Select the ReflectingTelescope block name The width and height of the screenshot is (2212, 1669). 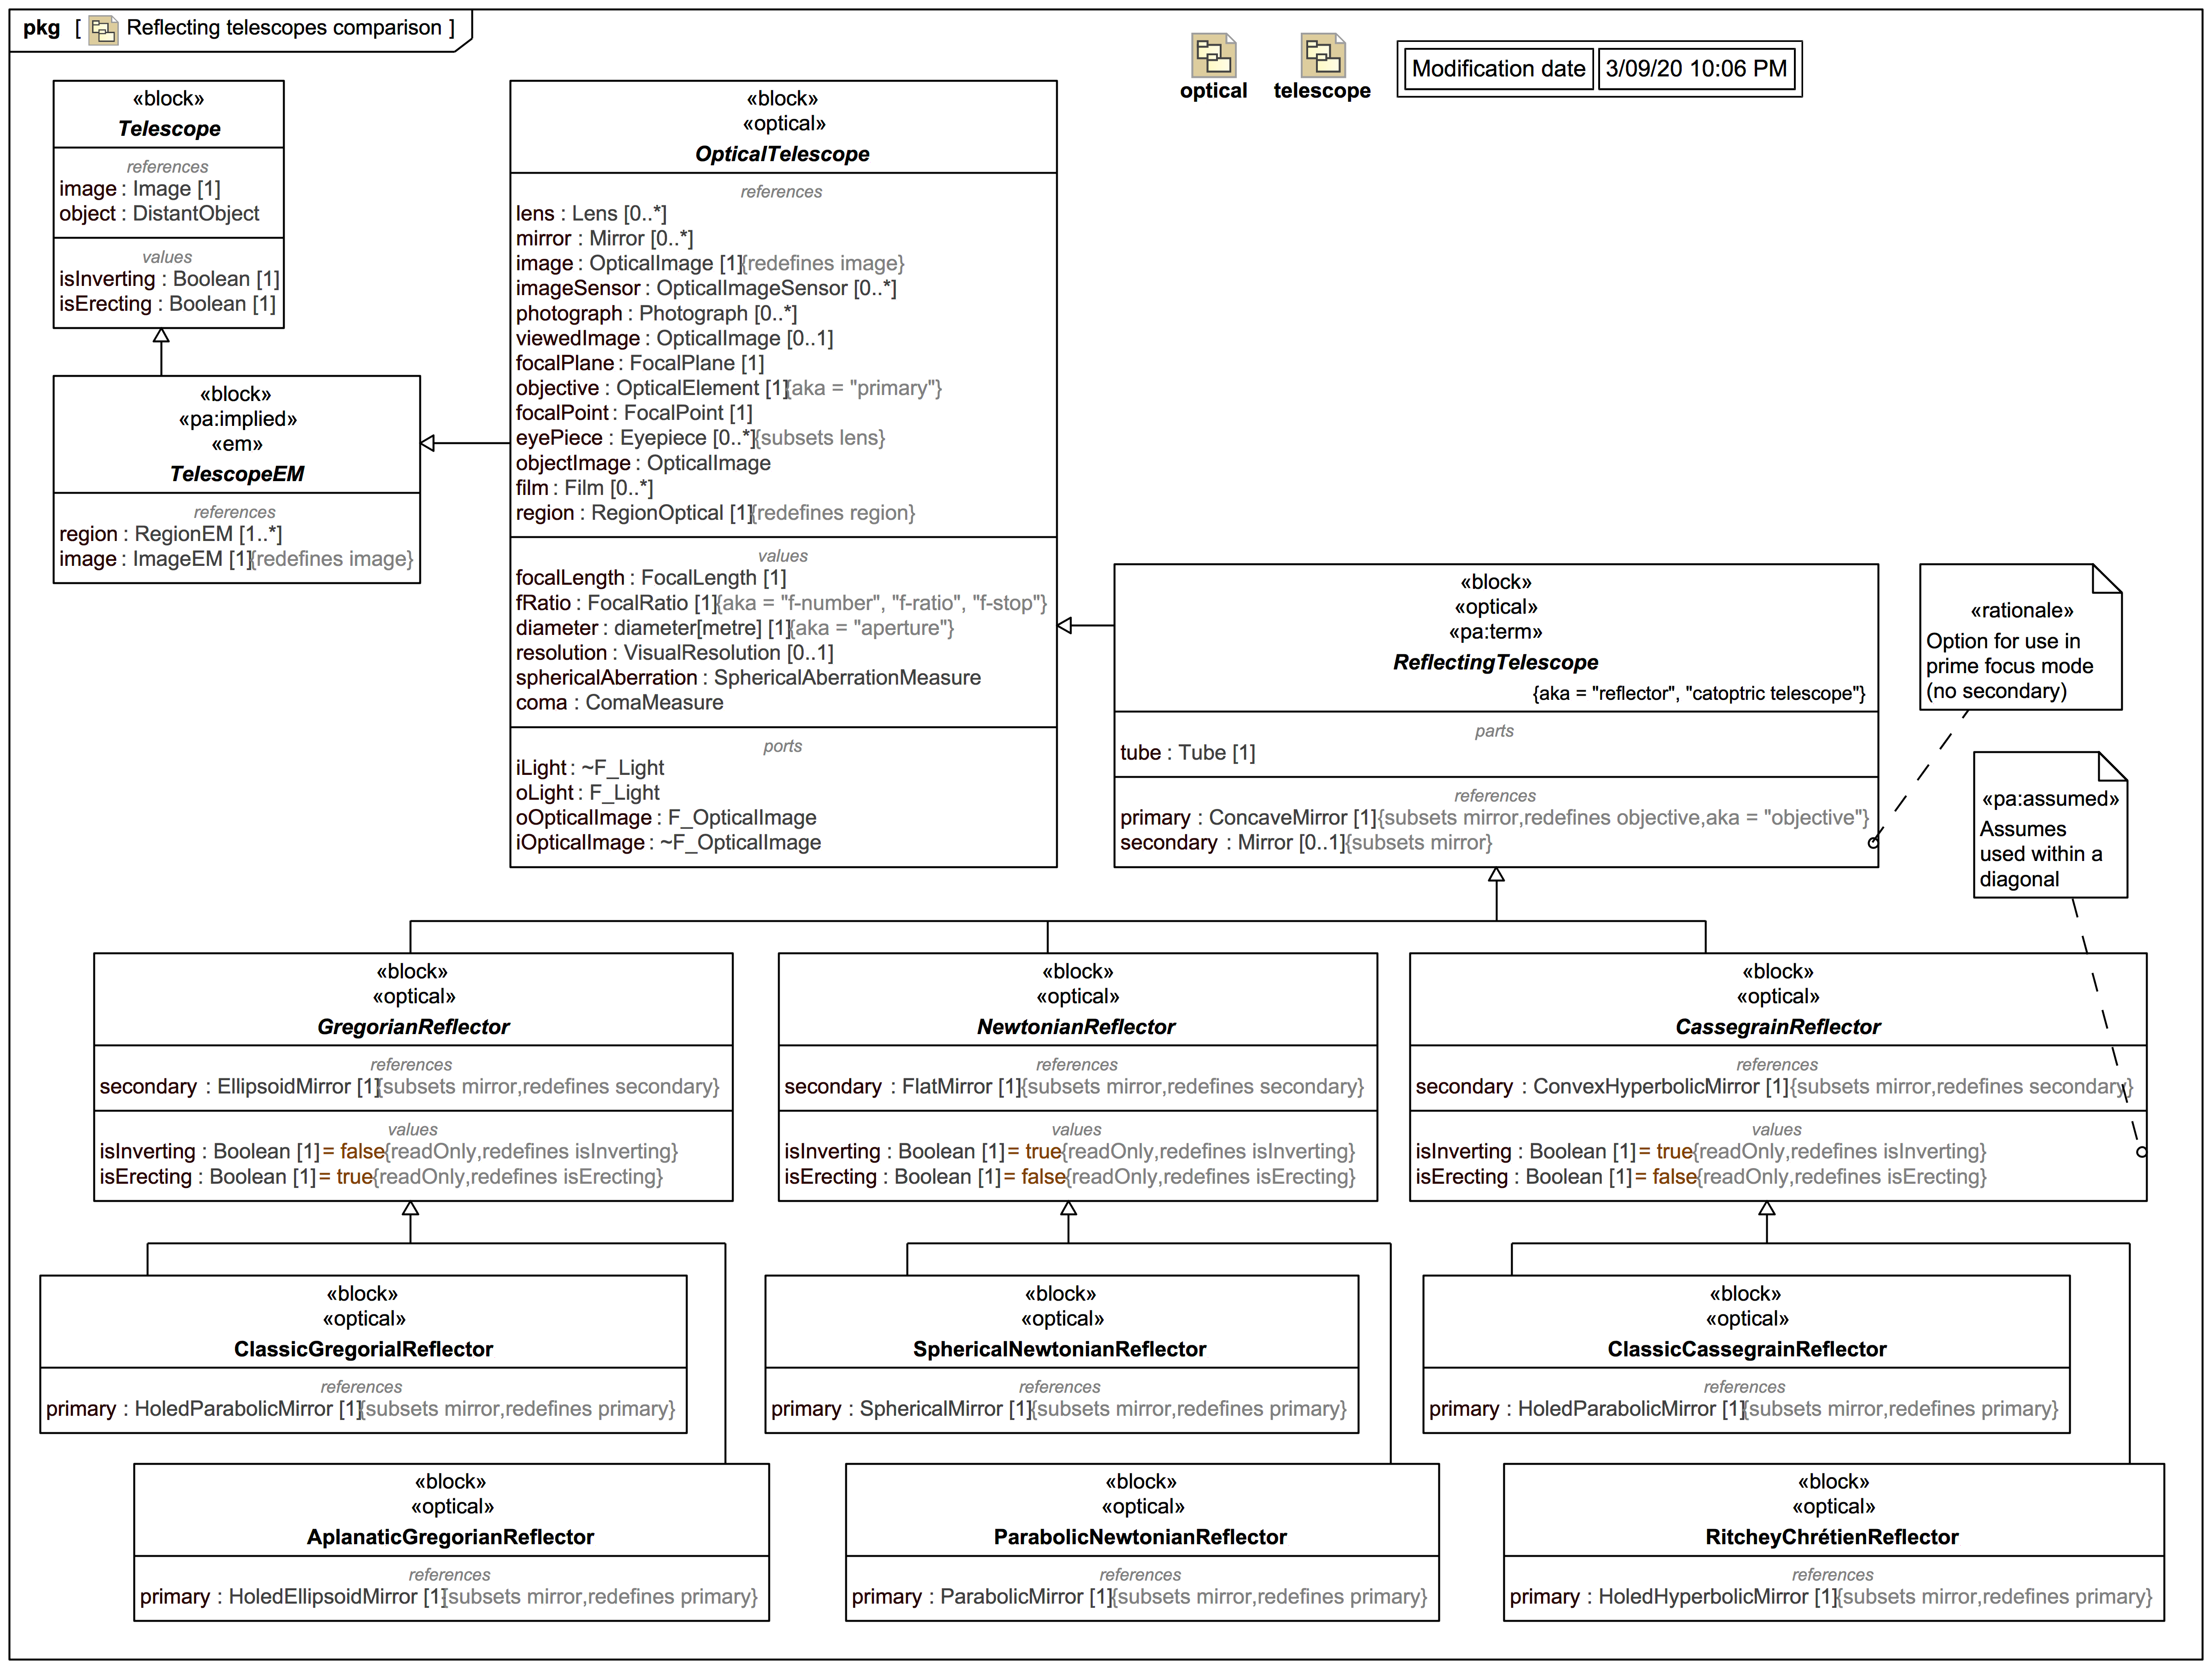coord(1495,662)
